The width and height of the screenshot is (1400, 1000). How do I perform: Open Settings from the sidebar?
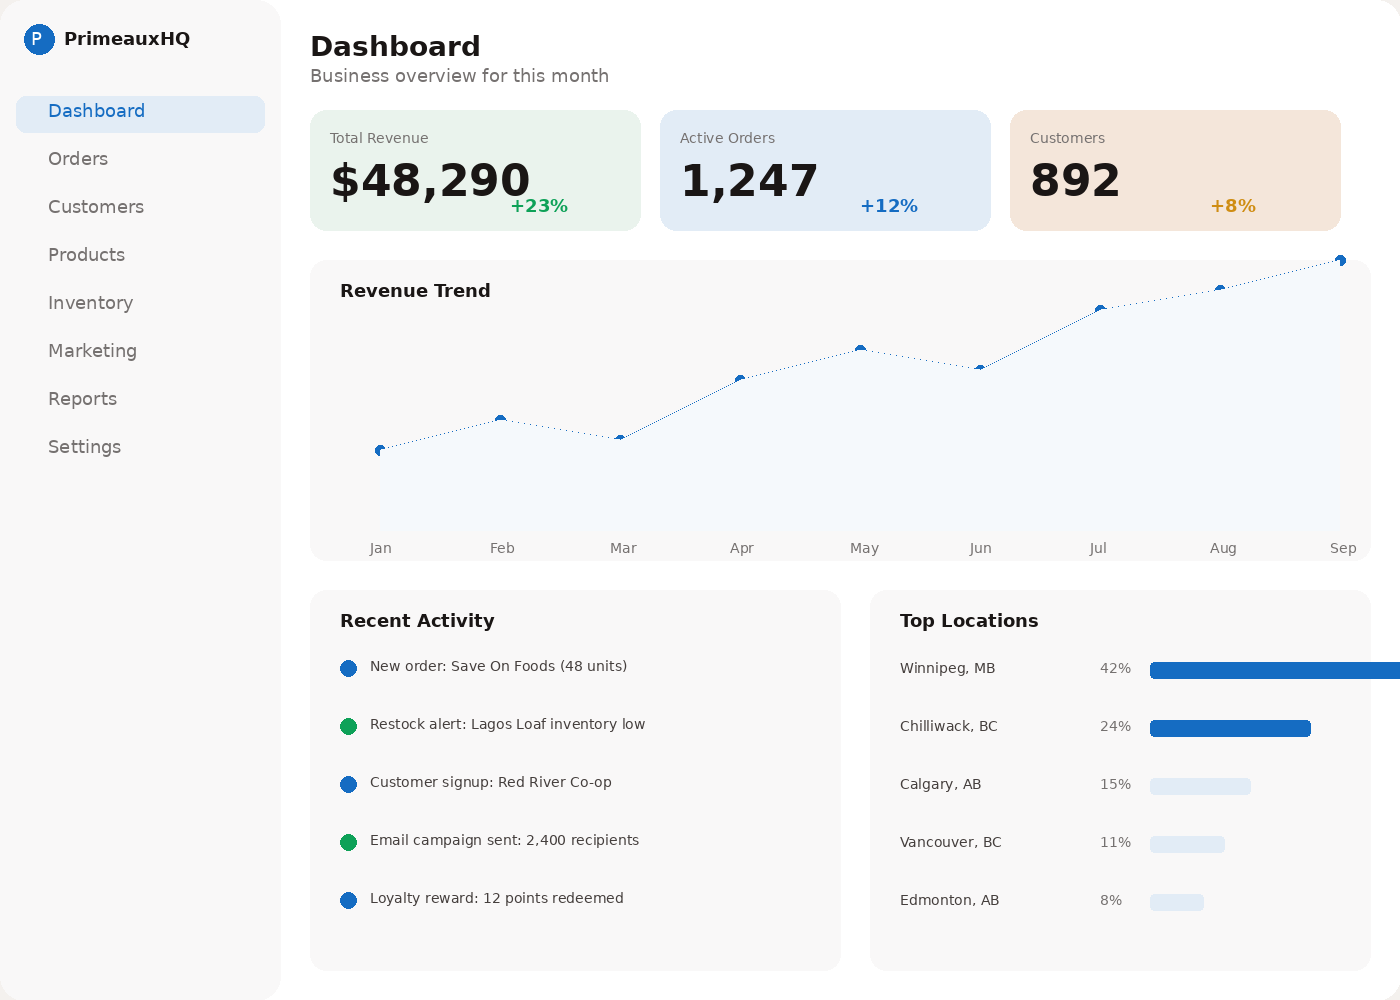(x=84, y=447)
